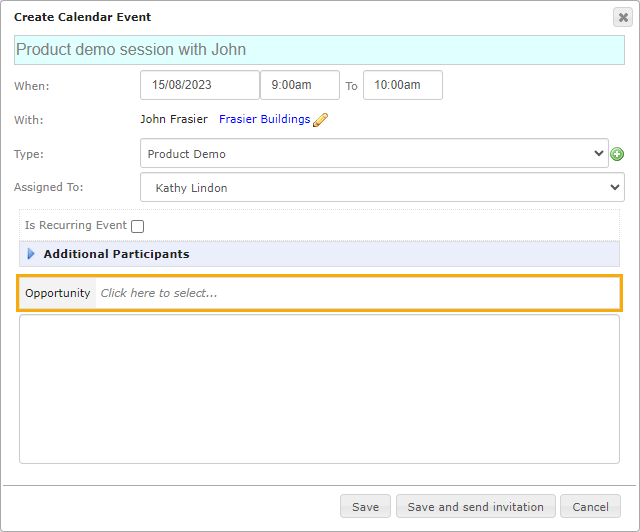
Task: Click inside the large empty notes area
Action: (319, 389)
